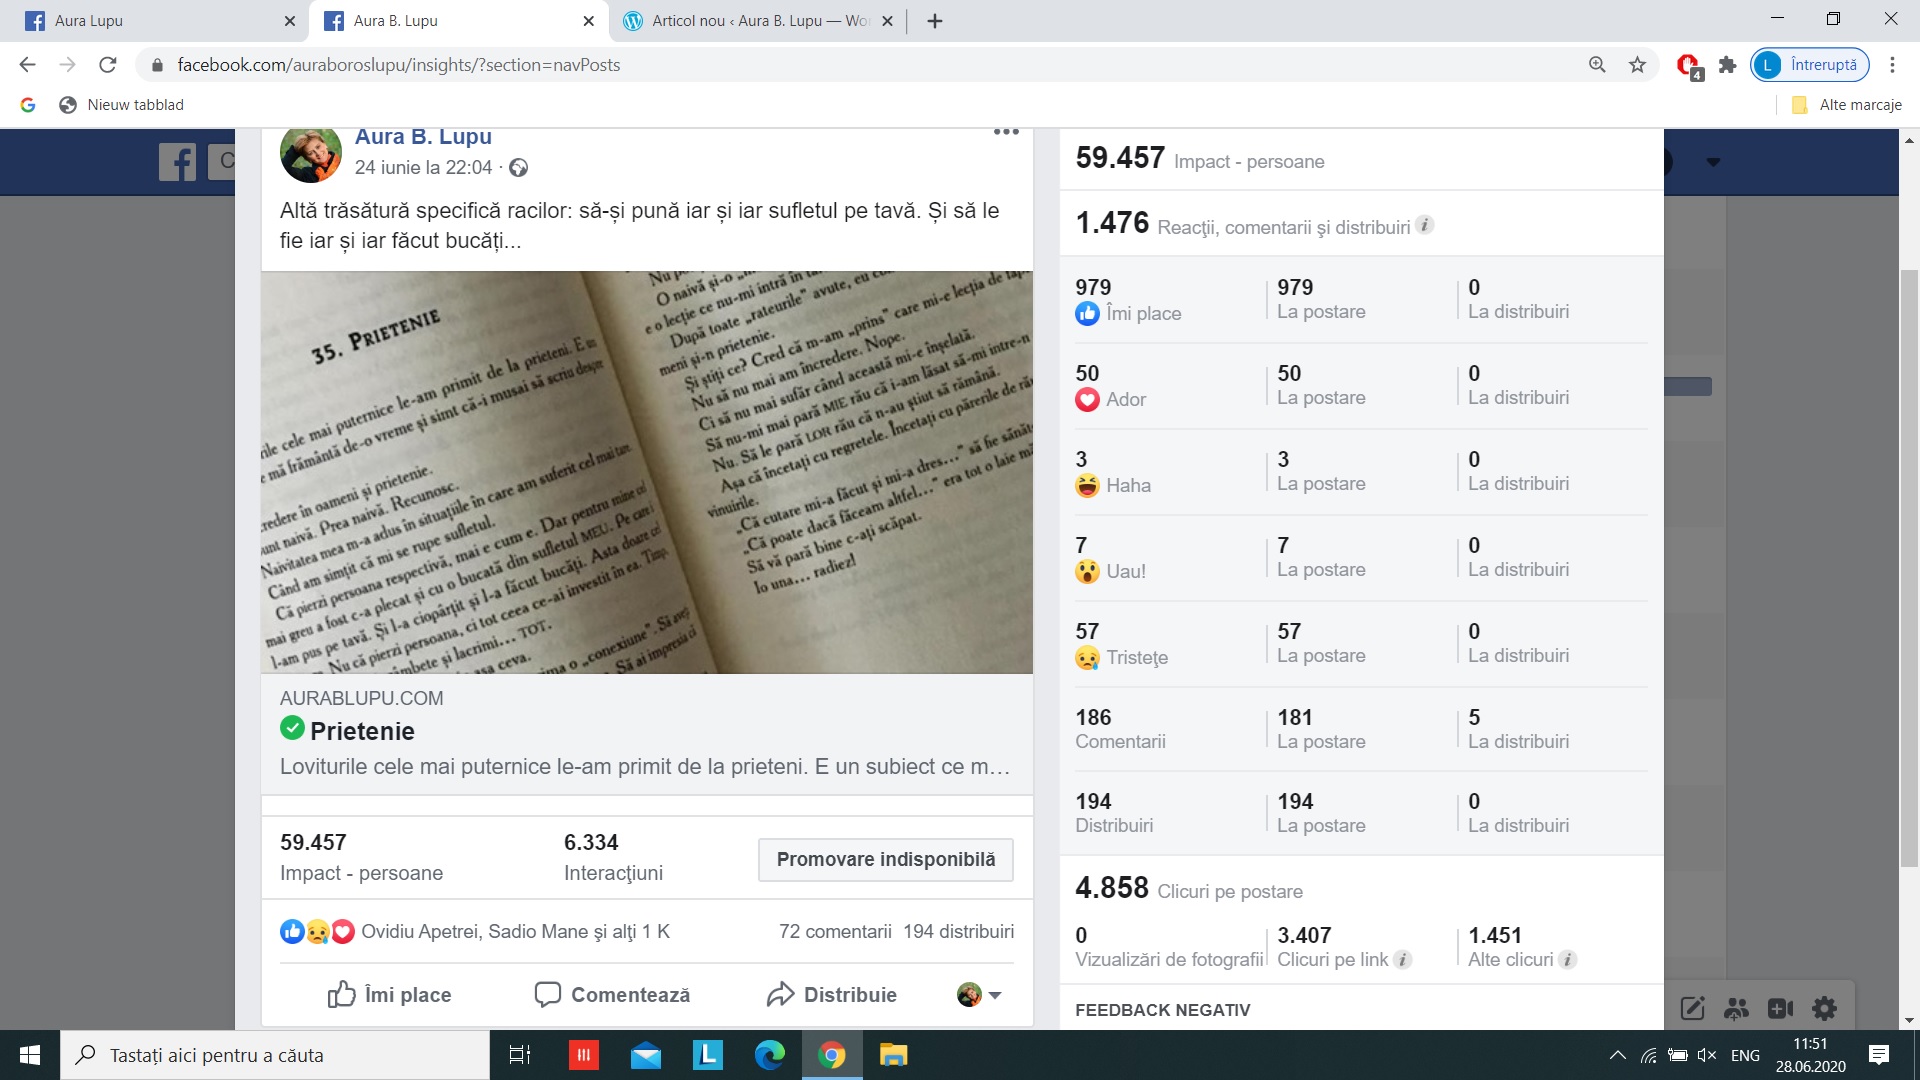The height and width of the screenshot is (1080, 1920).
Task: Open the Aura B. Lupu page name link
Action: (423, 137)
